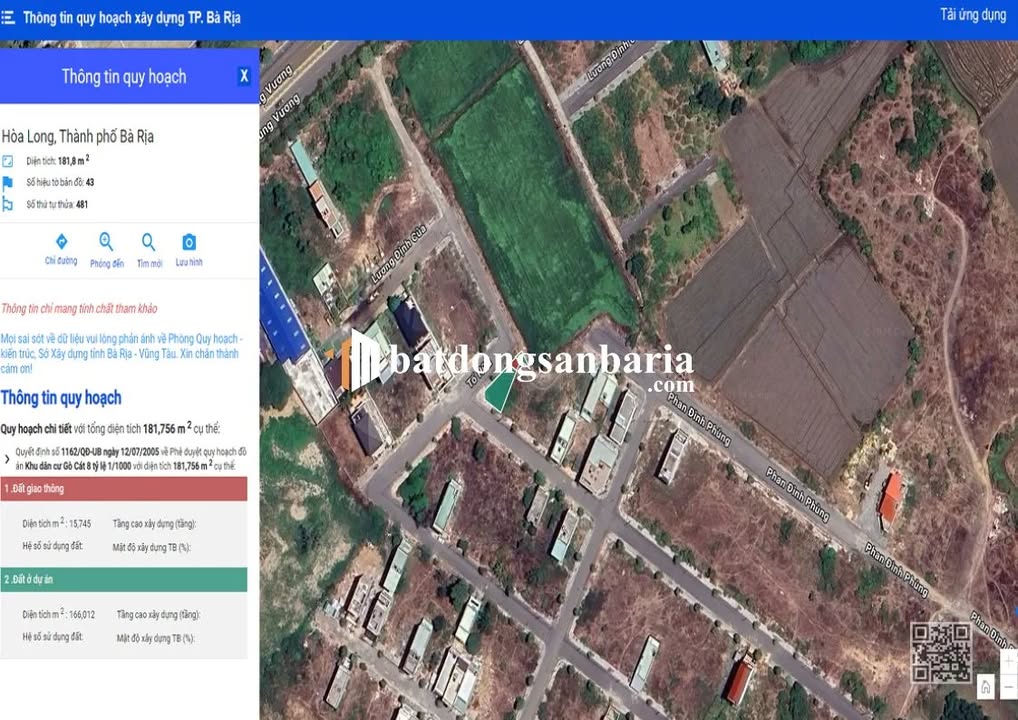Open the Tải ứng dụng link
1018x720 pixels.
tap(972, 15)
